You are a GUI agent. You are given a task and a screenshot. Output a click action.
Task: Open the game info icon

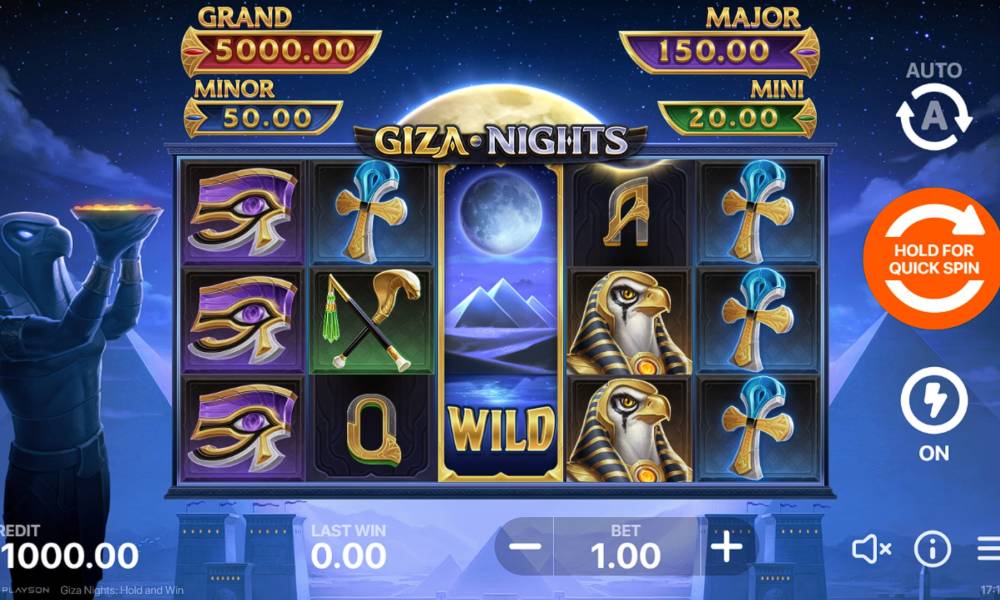(x=932, y=548)
